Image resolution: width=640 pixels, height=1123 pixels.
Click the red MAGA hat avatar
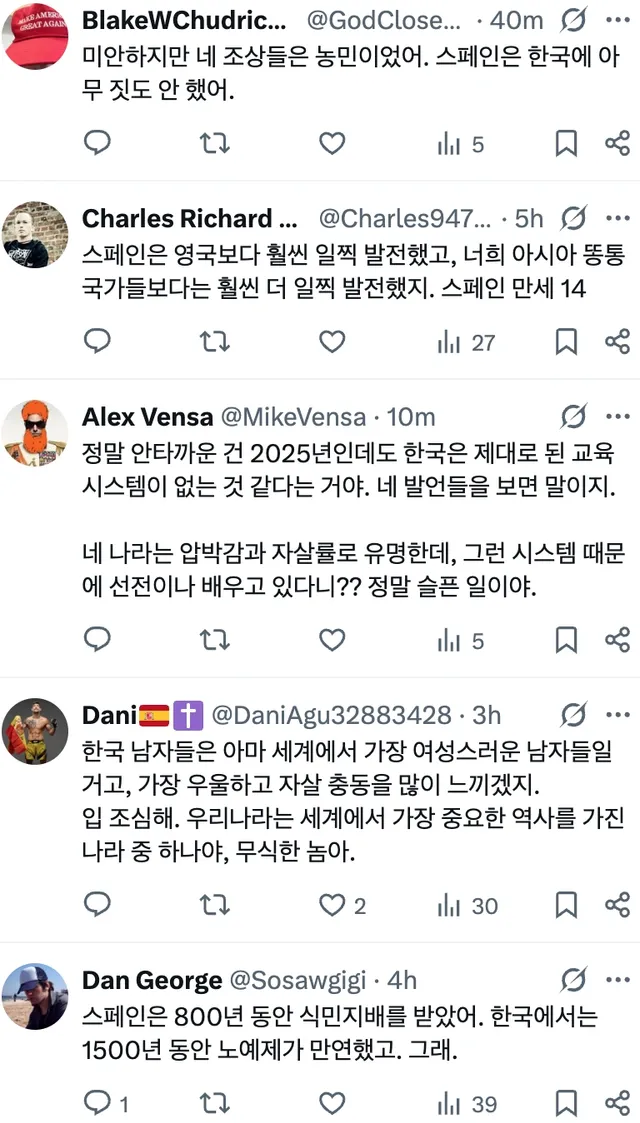pyautogui.click(x=35, y=36)
